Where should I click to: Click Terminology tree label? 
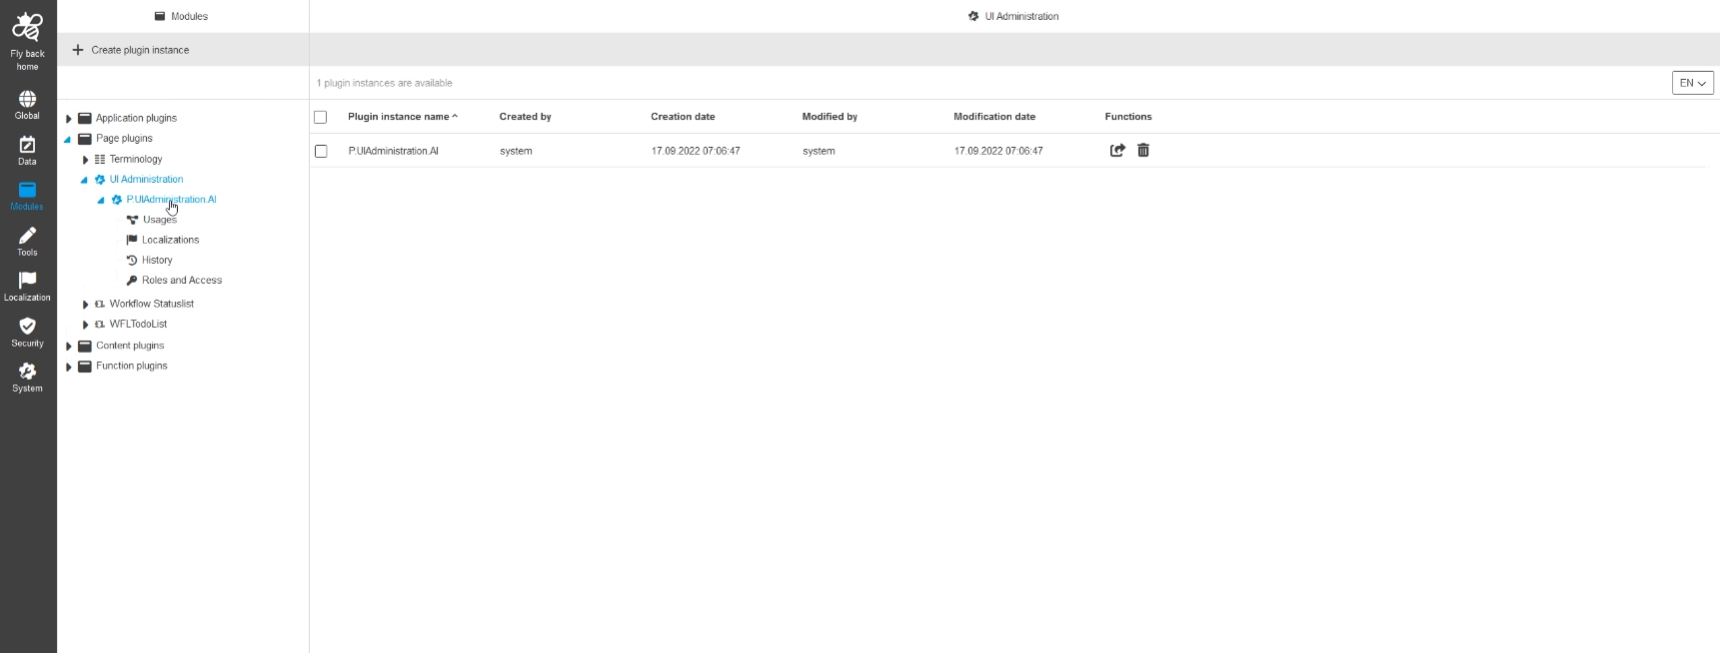tap(136, 159)
